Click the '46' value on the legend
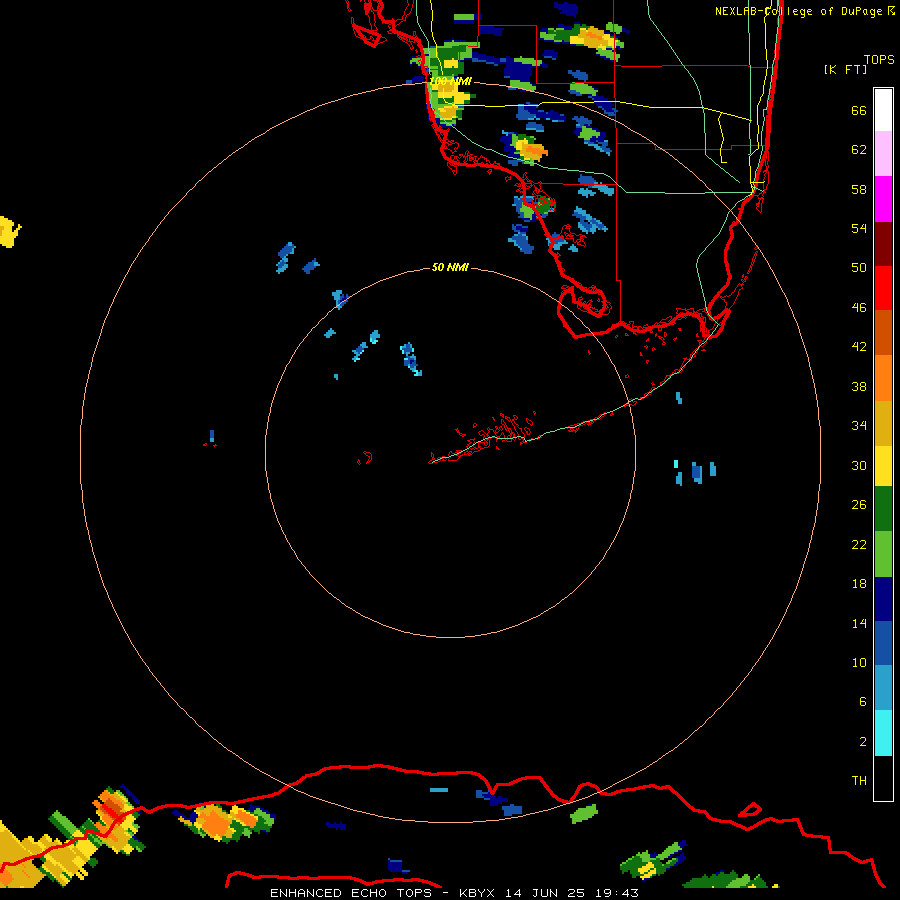Image resolution: width=900 pixels, height=900 pixels. coord(859,308)
